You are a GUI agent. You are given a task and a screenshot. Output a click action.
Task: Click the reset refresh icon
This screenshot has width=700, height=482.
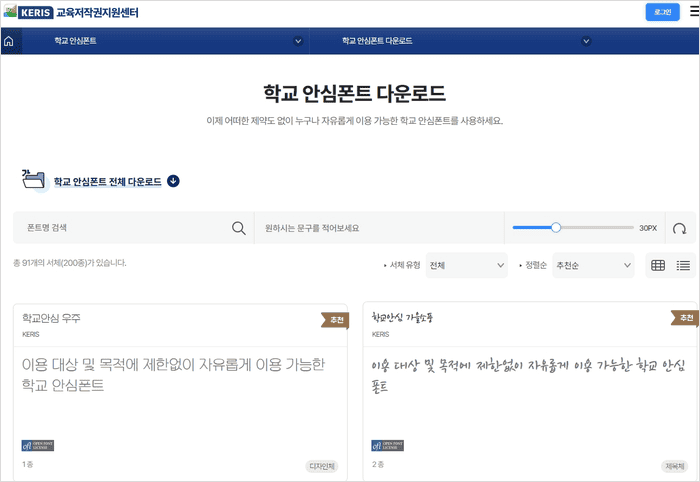pos(679,229)
